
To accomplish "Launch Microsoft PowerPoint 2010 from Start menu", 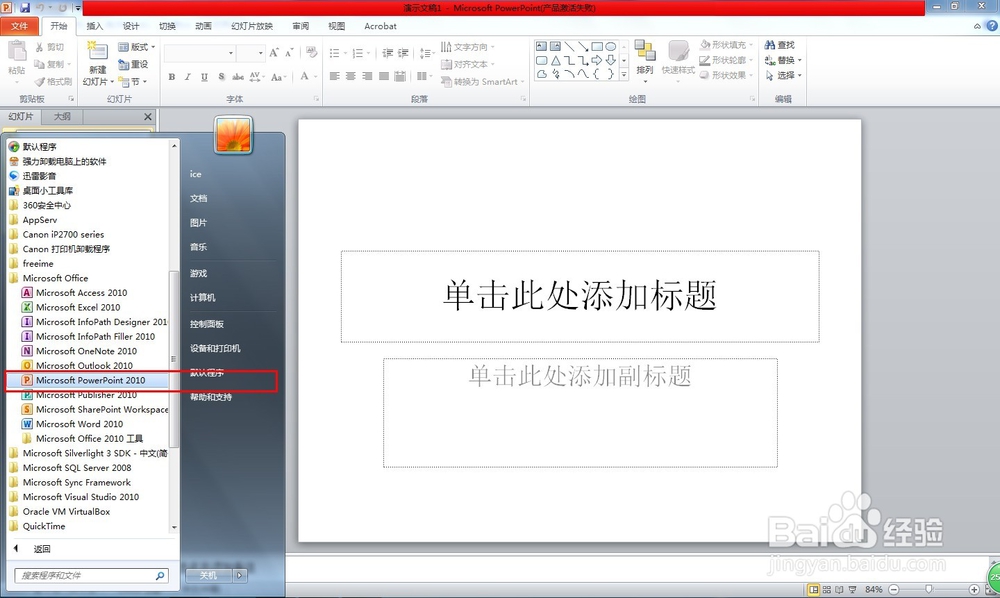I will click(89, 380).
